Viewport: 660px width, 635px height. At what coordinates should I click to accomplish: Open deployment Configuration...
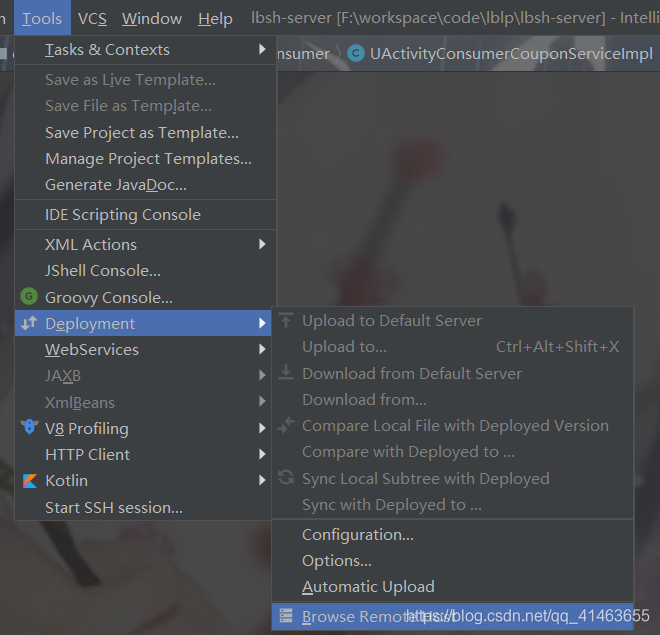point(452,535)
